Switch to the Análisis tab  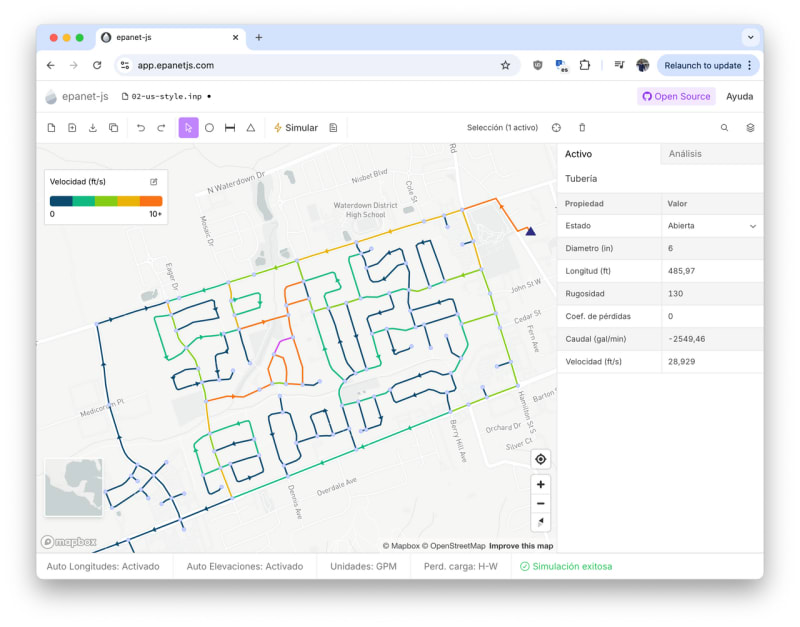[x=685, y=154]
